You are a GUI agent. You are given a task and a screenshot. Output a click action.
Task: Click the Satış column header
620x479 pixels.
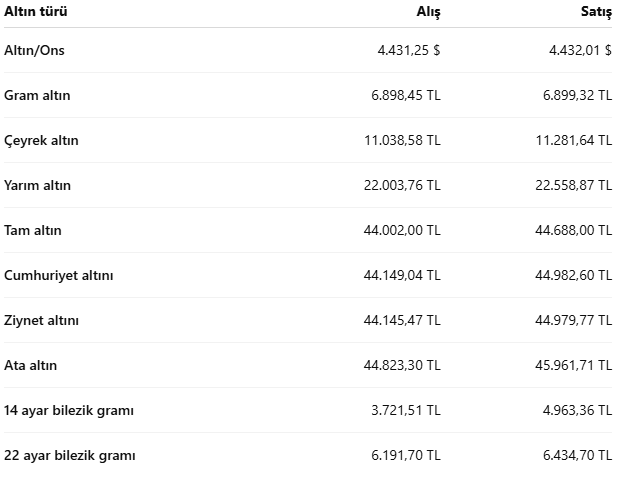point(596,12)
